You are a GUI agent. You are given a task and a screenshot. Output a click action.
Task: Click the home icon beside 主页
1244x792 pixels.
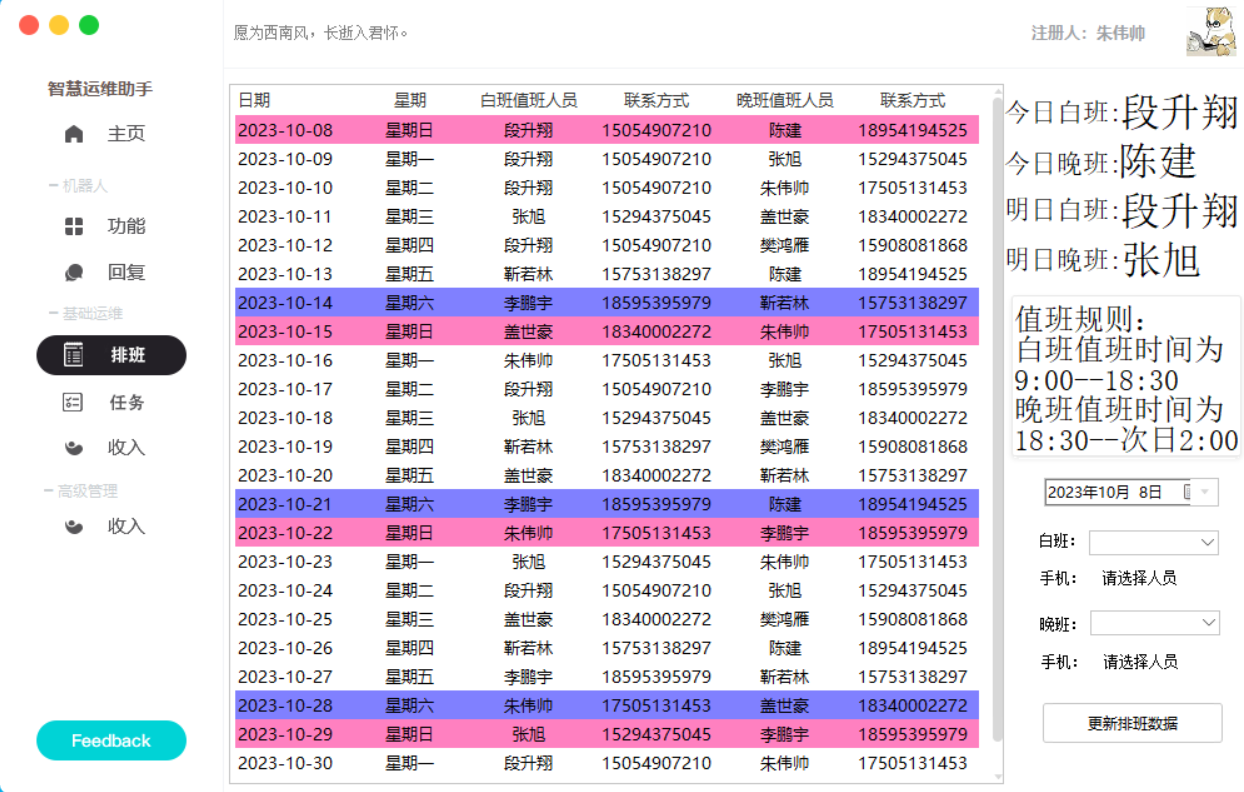click(x=74, y=134)
